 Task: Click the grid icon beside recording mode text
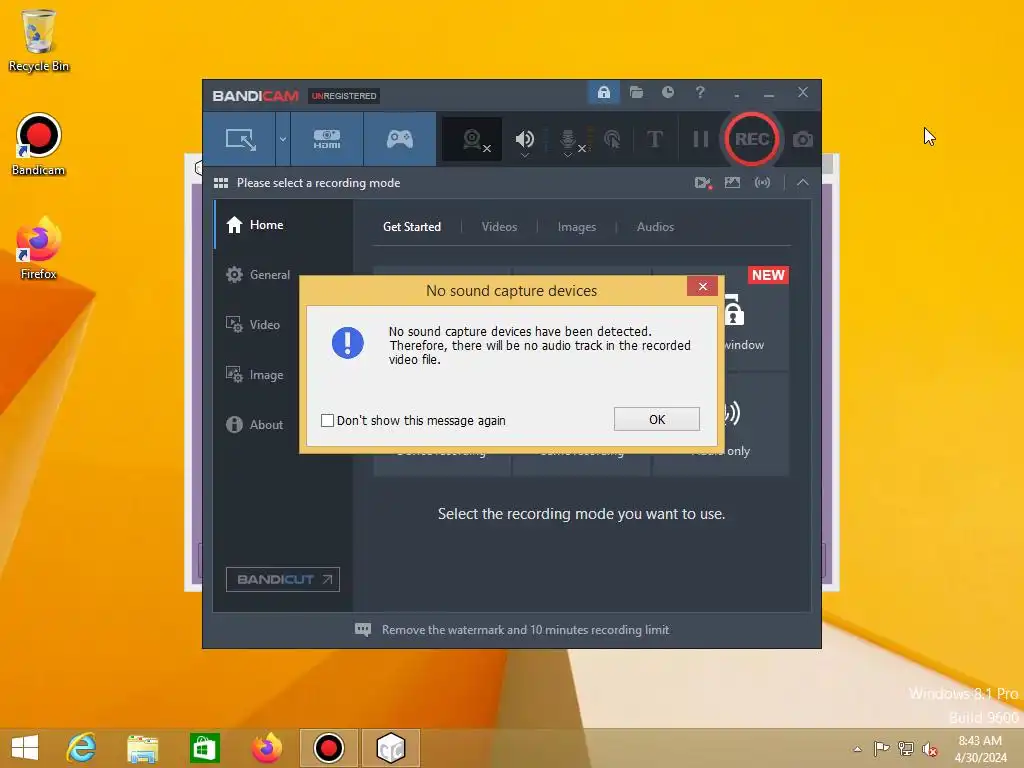pos(221,183)
